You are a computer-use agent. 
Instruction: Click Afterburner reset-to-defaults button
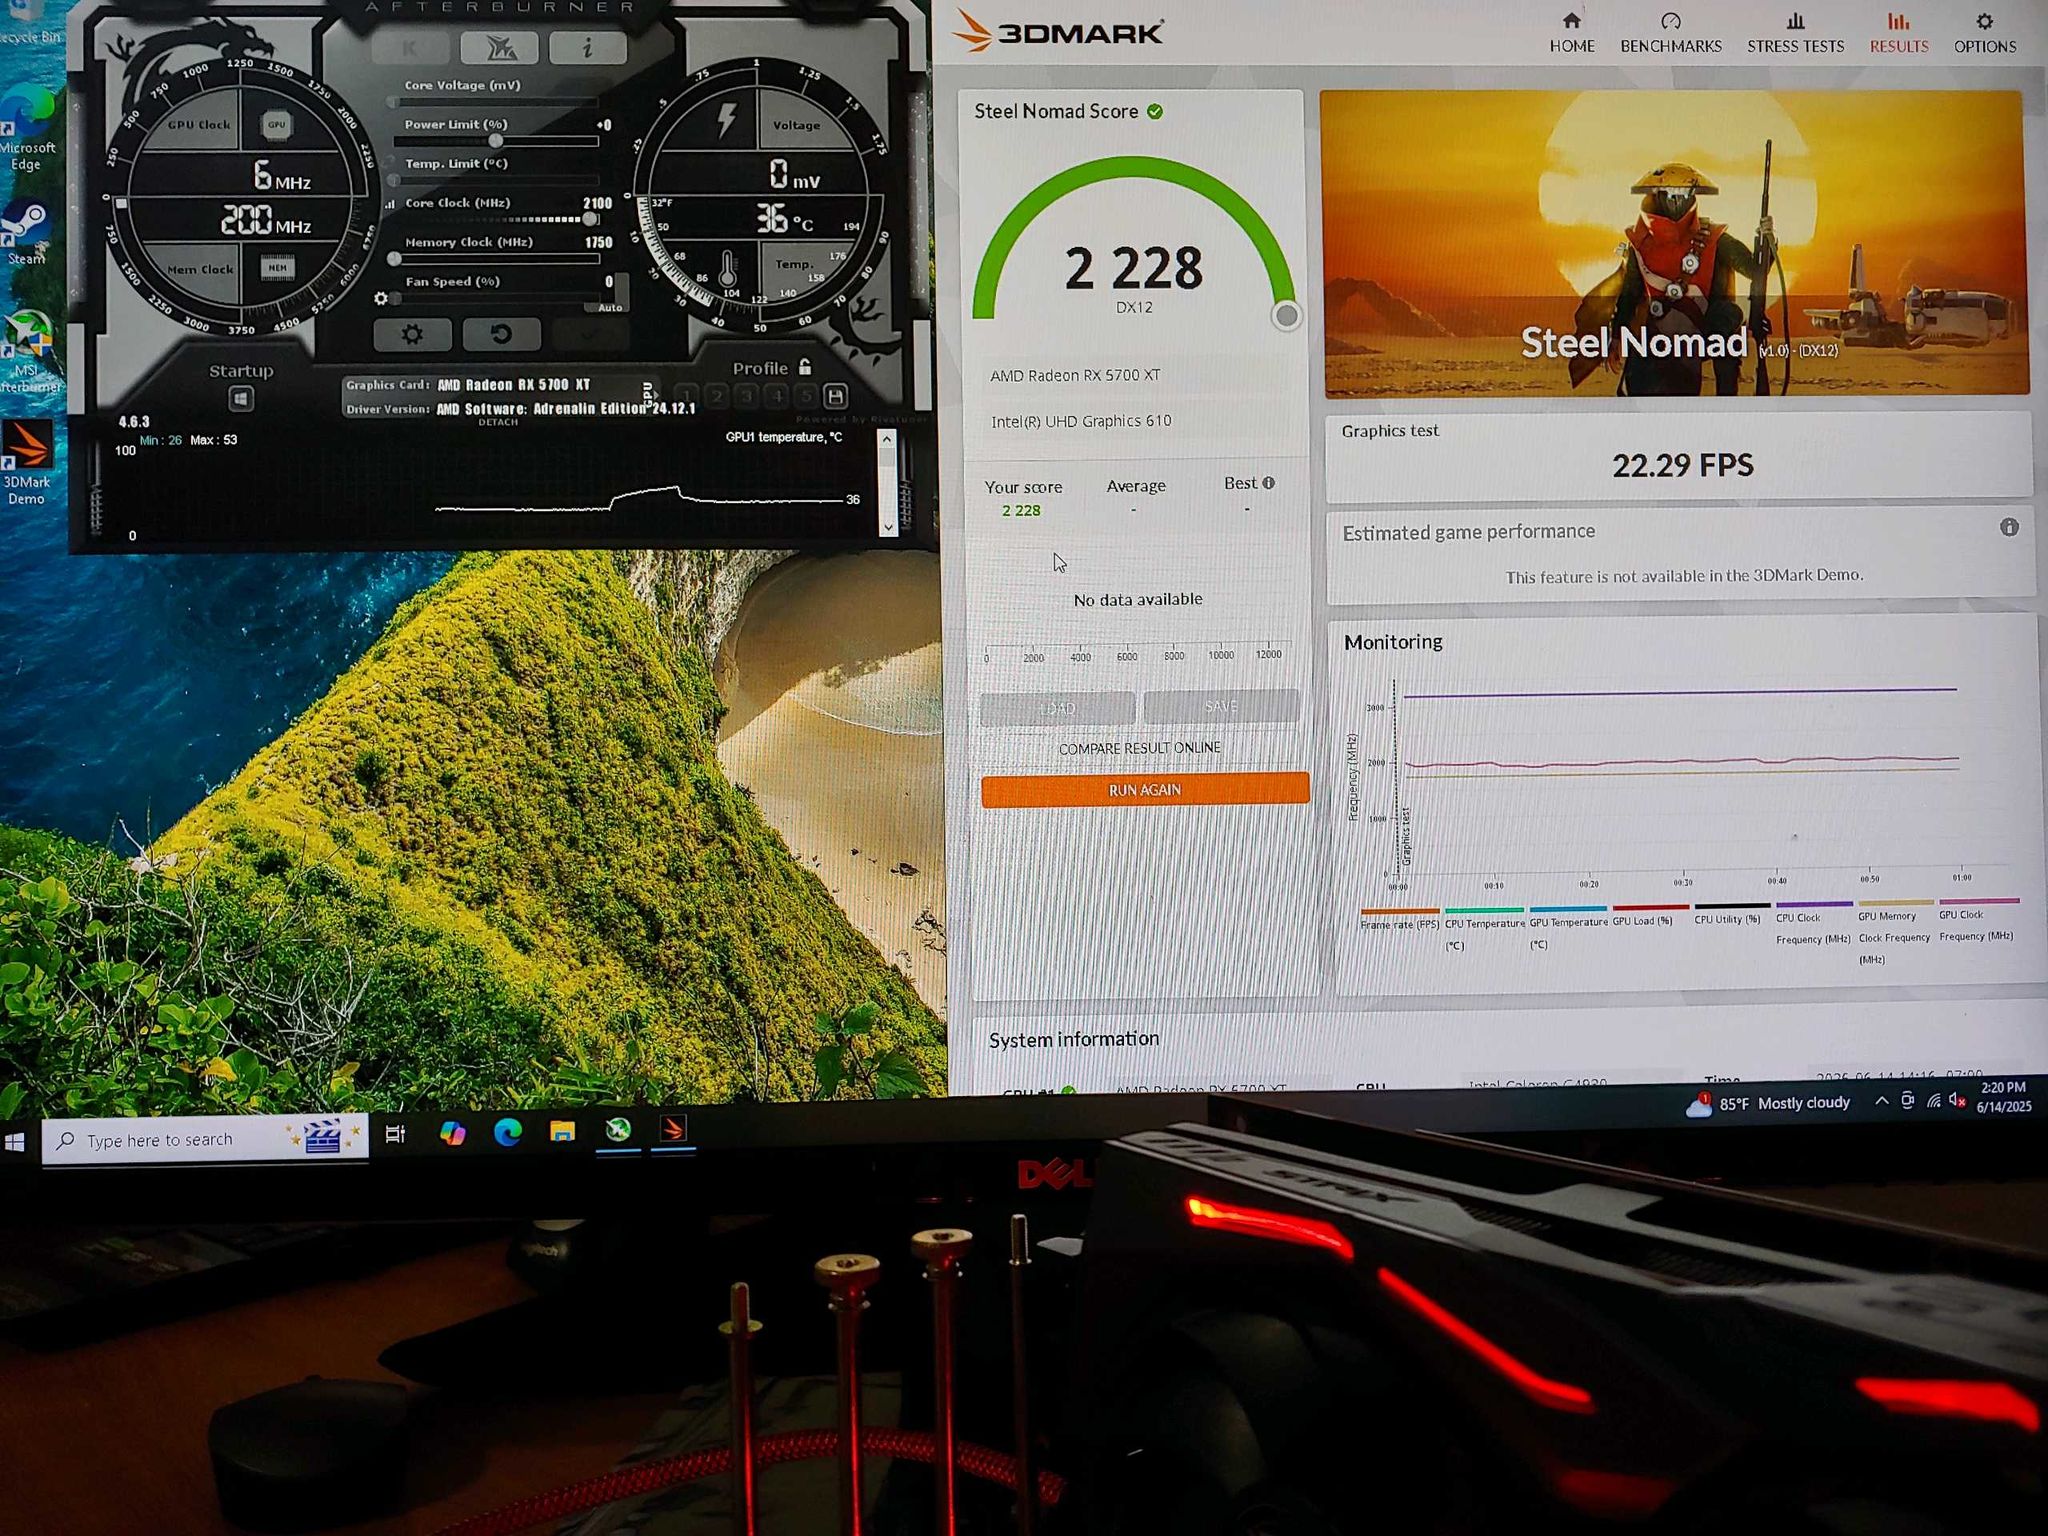[501, 334]
